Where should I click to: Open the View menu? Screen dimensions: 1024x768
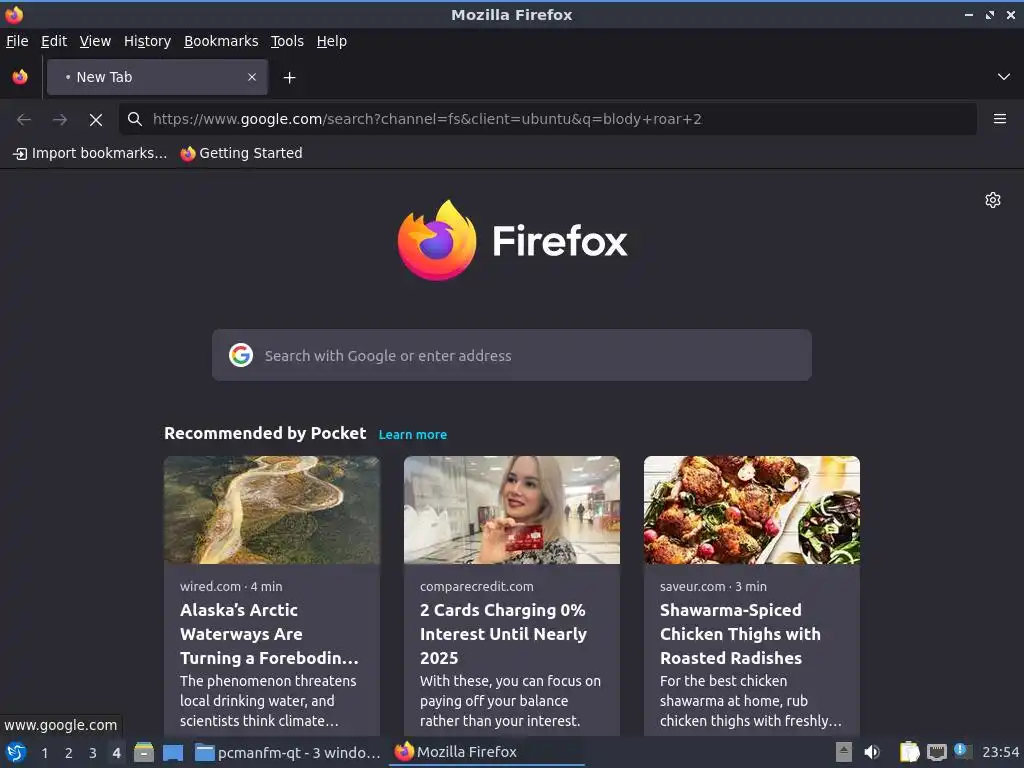click(95, 41)
